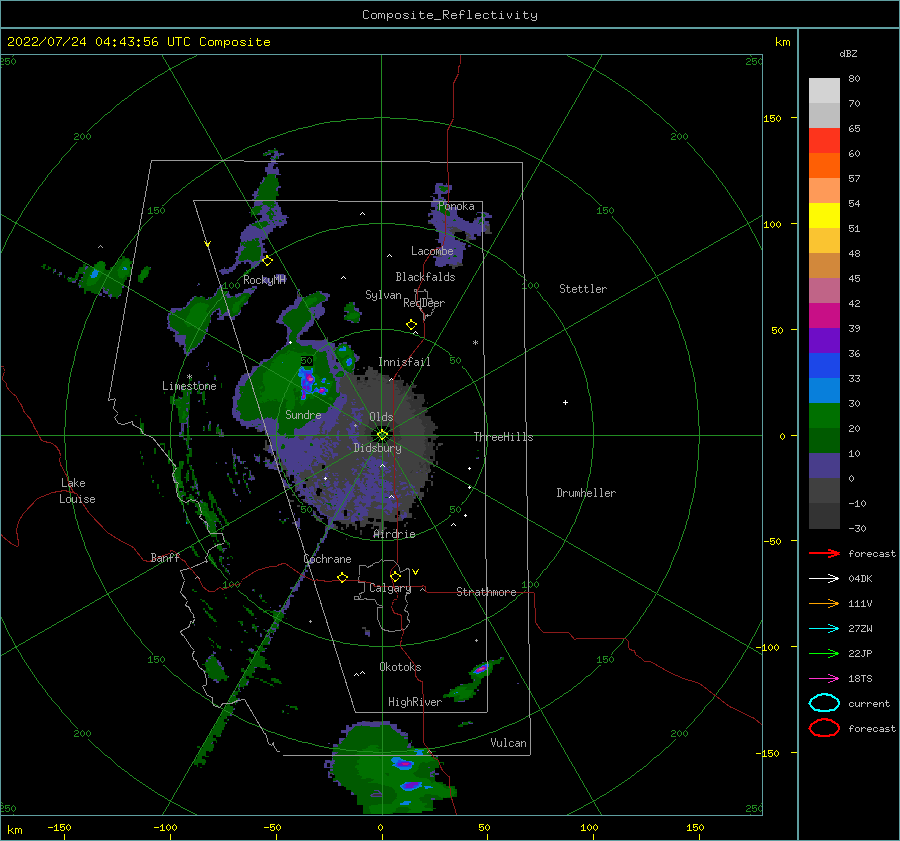The width and height of the screenshot is (900, 841).
Task: Click the ThreeHills label
Action: pyautogui.click(x=503, y=437)
